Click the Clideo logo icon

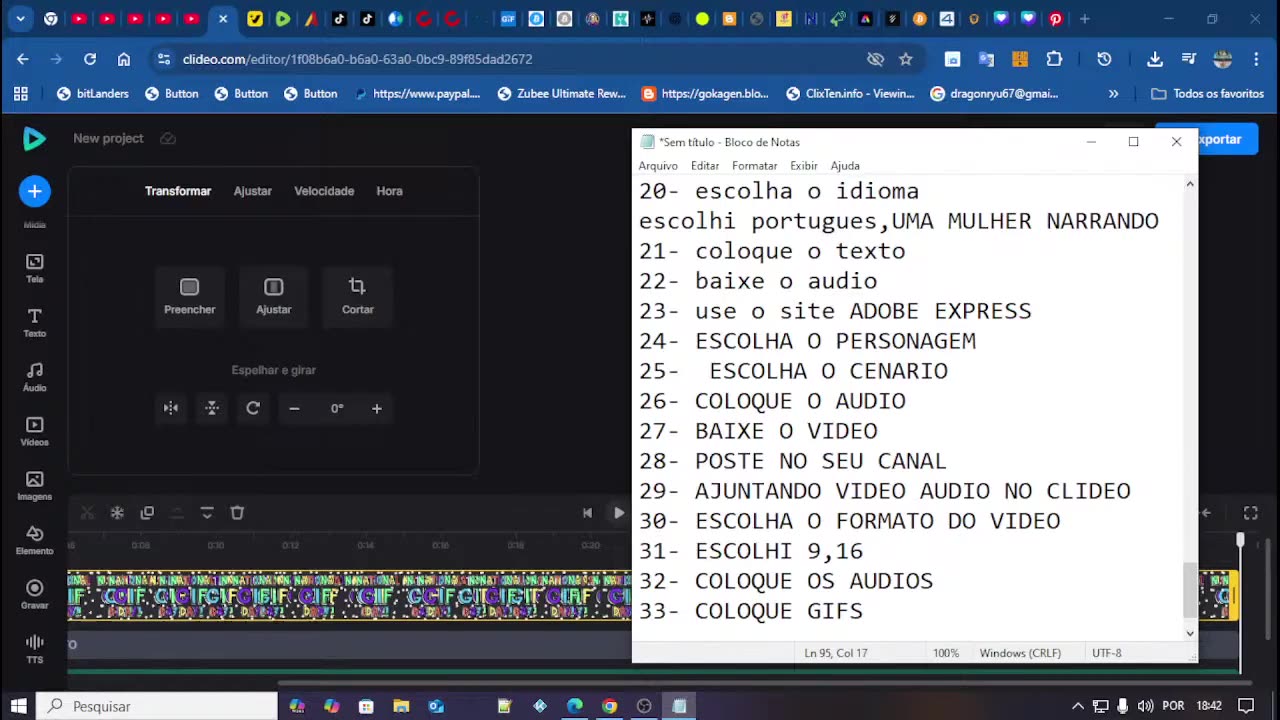(x=34, y=139)
